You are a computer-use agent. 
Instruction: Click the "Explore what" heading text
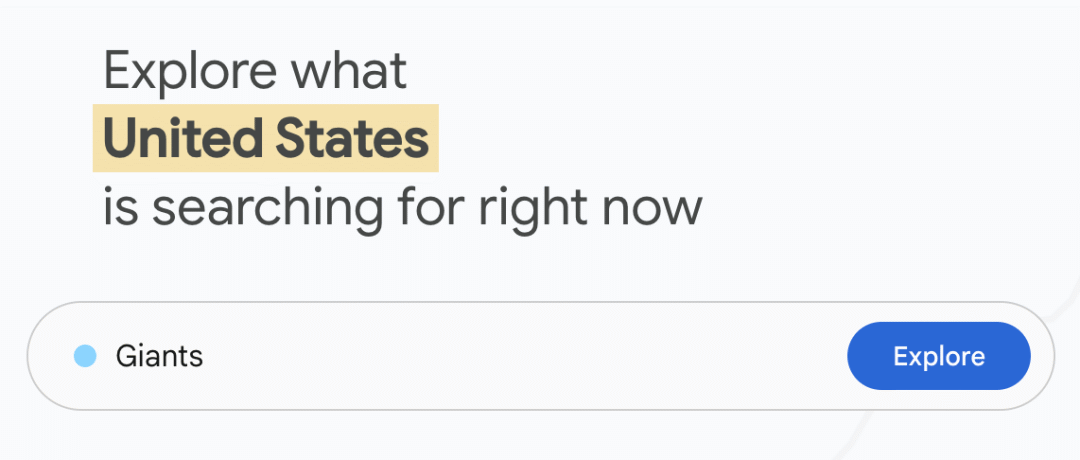pos(255,71)
